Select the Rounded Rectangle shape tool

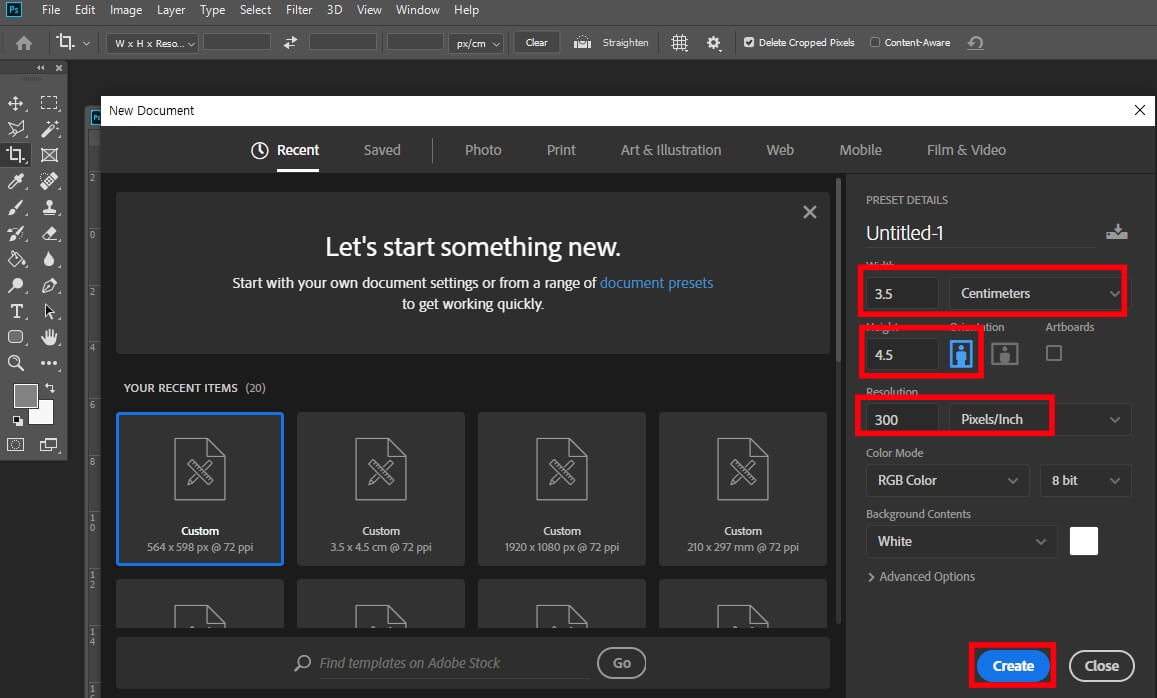(15, 337)
